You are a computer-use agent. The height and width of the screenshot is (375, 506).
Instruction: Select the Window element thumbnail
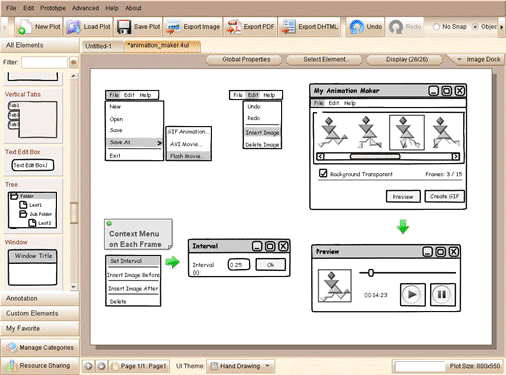click(32, 267)
